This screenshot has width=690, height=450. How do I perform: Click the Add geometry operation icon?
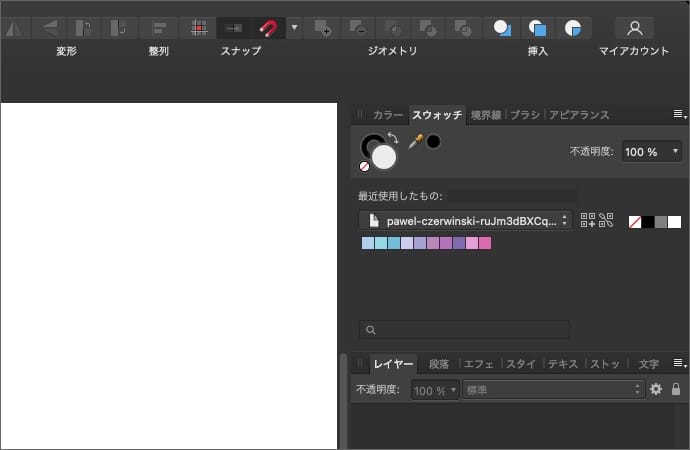(322, 28)
